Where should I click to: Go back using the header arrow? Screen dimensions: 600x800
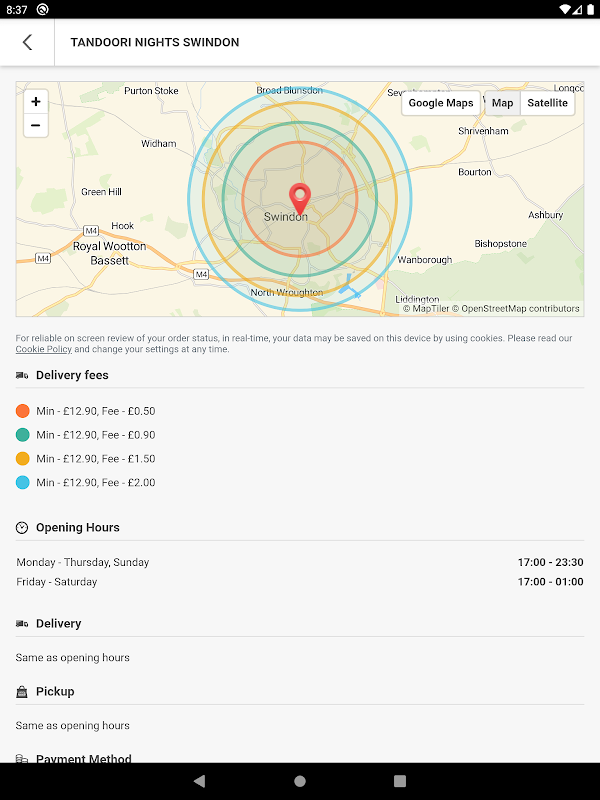[x=28, y=42]
